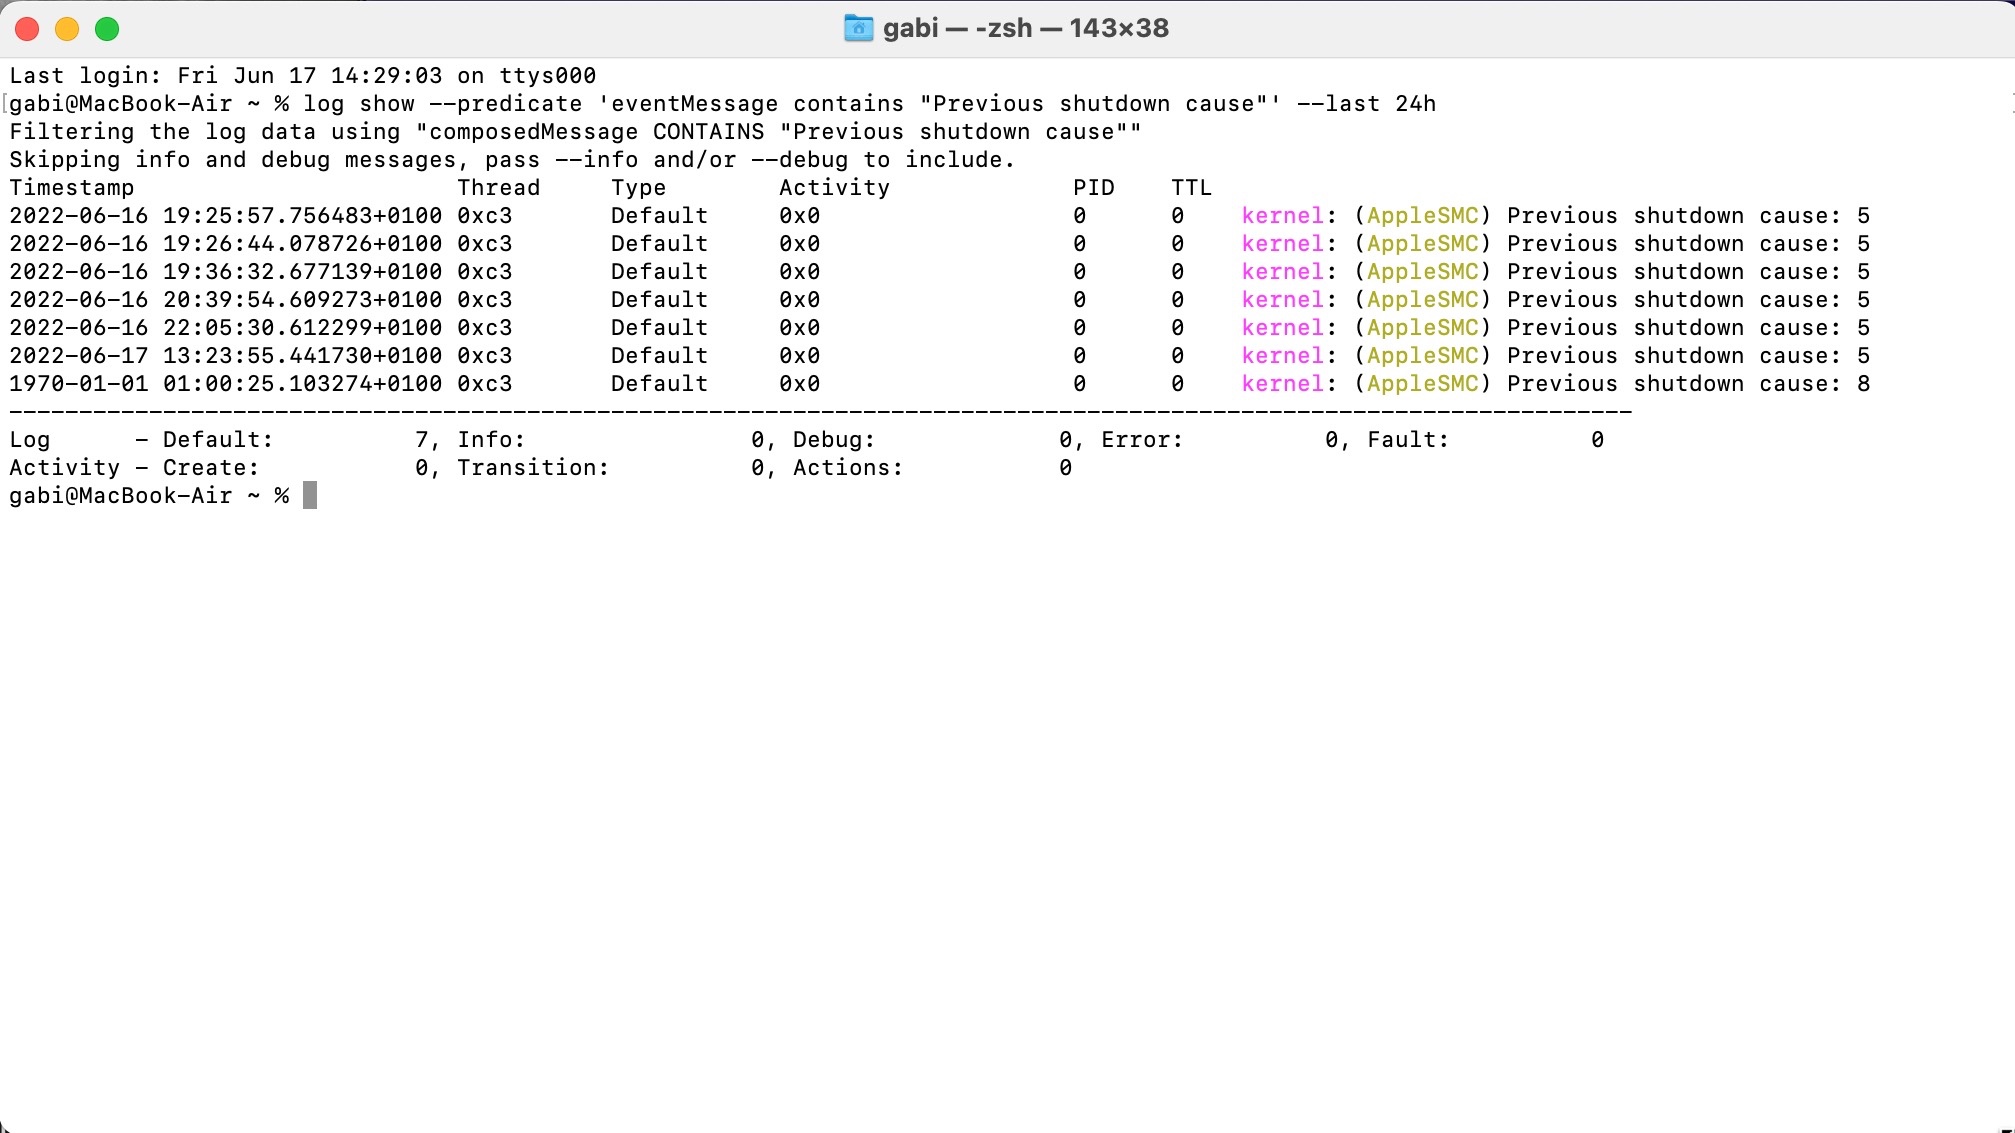Click the yellow minimize window button
Screen dimensions: 2015x1133
67,29
